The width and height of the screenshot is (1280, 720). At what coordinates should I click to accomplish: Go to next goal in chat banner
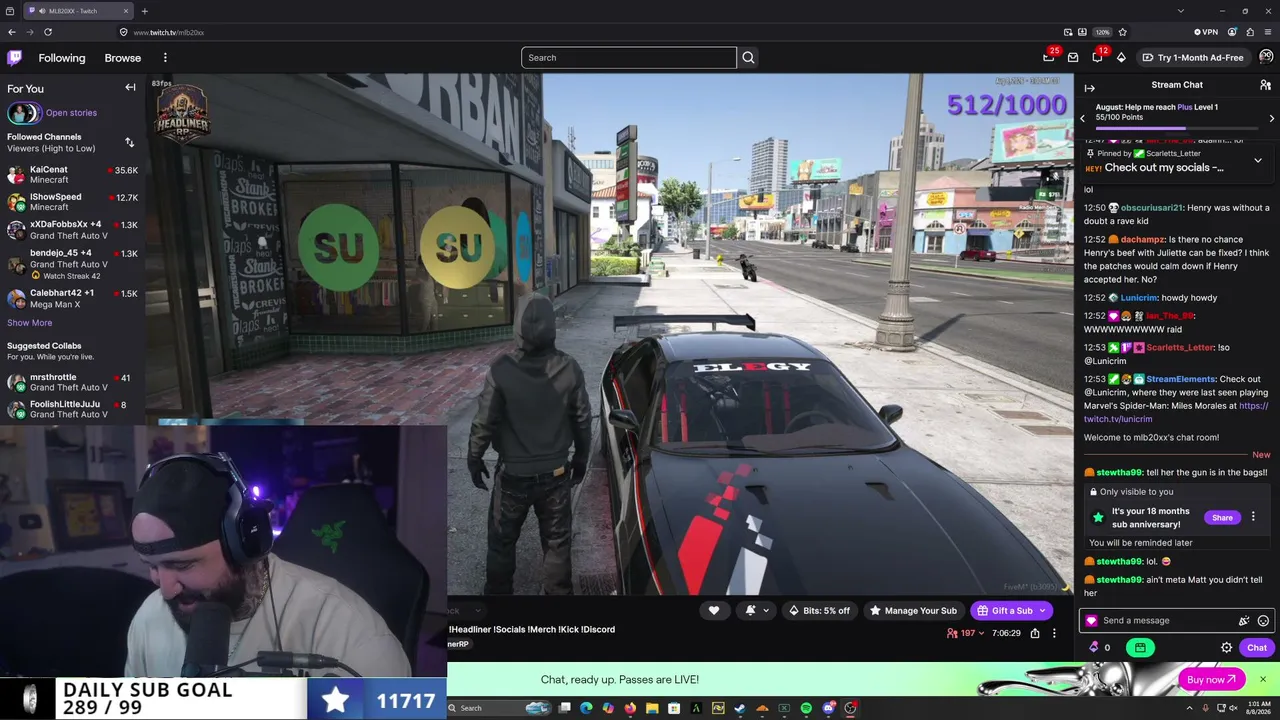point(1272,118)
